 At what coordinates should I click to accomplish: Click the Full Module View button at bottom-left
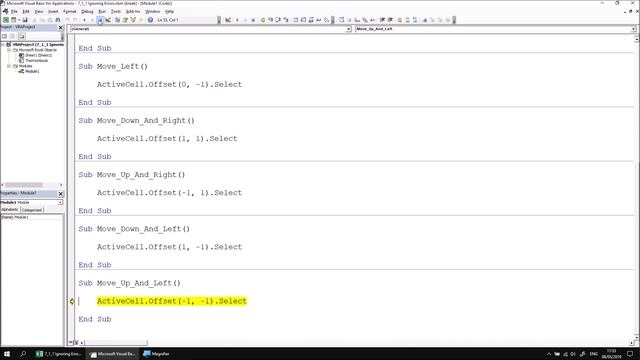click(76, 343)
